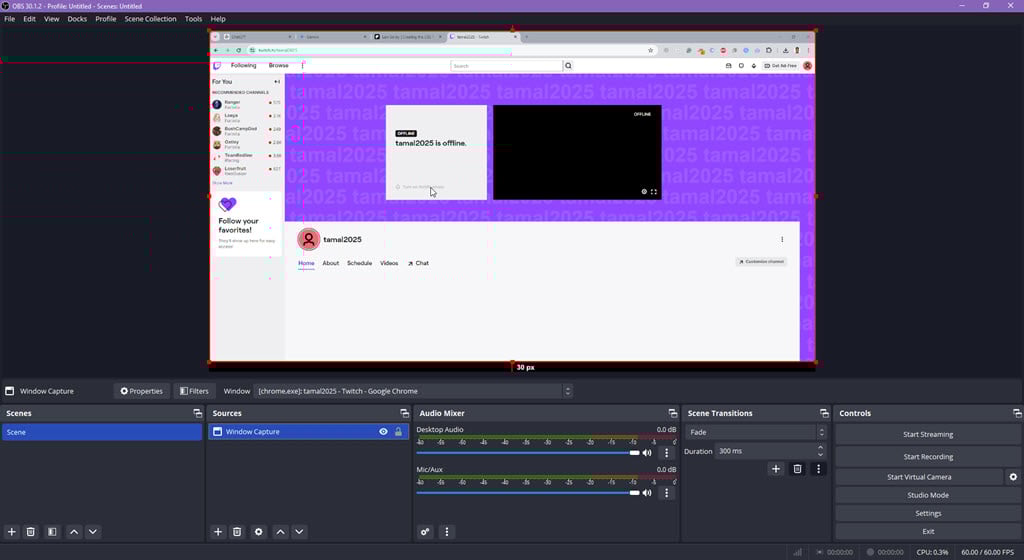Open the Edit menu
Image resolution: width=1024 pixels, height=560 pixels.
[x=29, y=19]
